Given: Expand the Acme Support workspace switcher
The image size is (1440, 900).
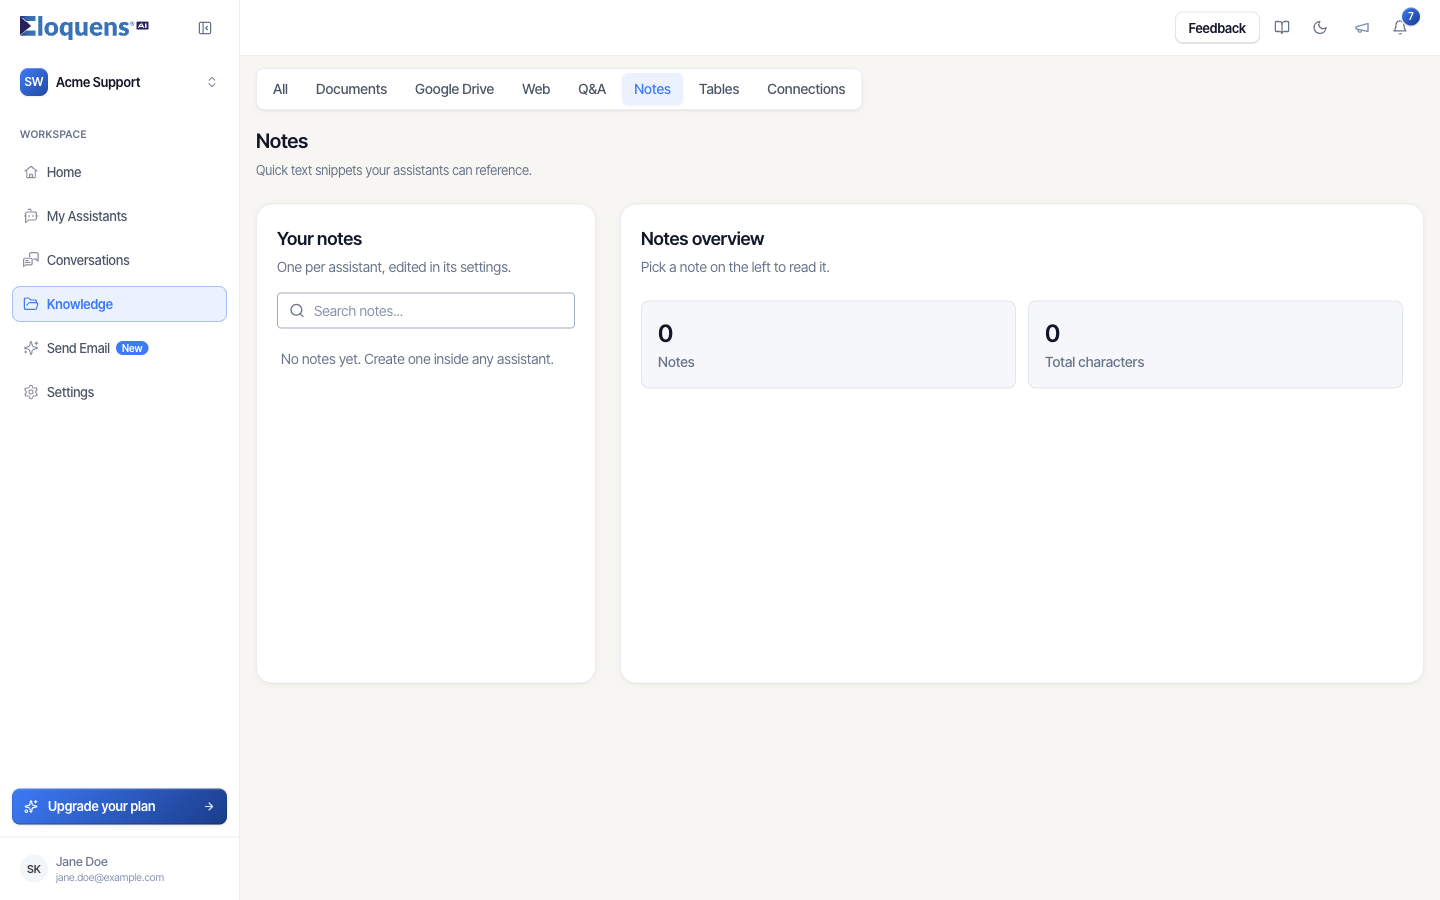Looking at the screenshot, I should (x=119, y=82).
